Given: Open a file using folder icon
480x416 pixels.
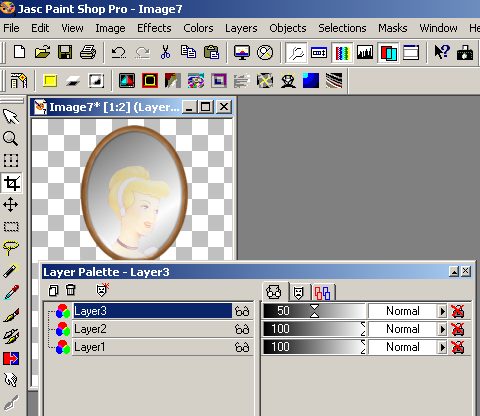Looking at the screenshot, I should coord(42,52).
